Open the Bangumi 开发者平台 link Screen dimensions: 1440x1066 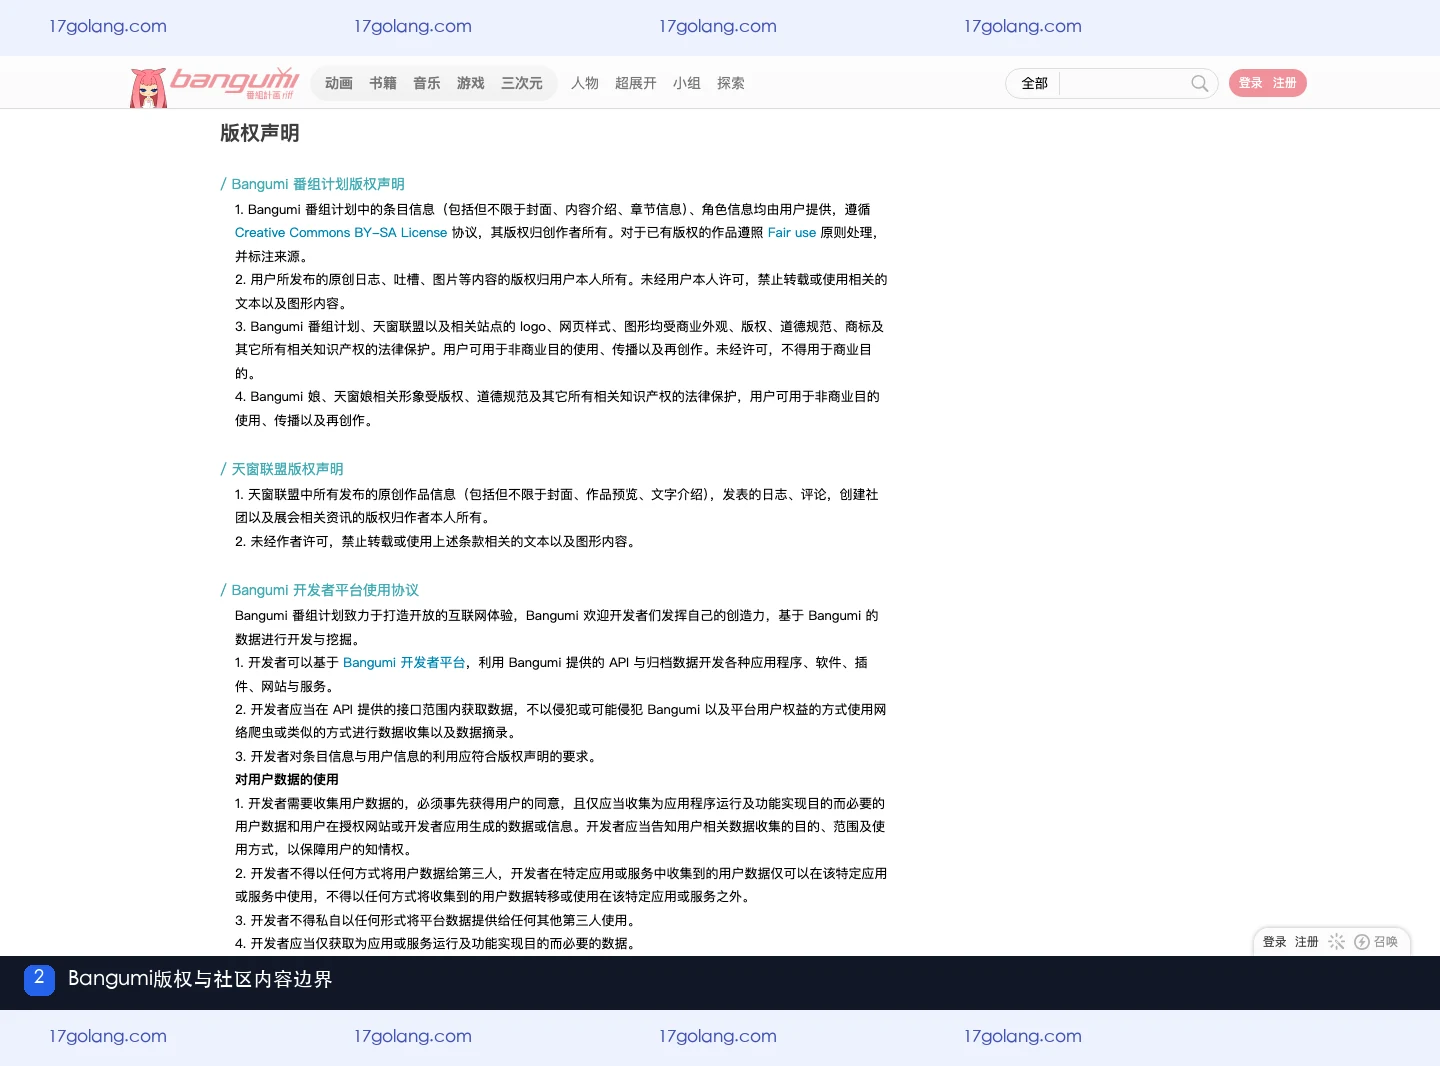[x=404, y=663]
